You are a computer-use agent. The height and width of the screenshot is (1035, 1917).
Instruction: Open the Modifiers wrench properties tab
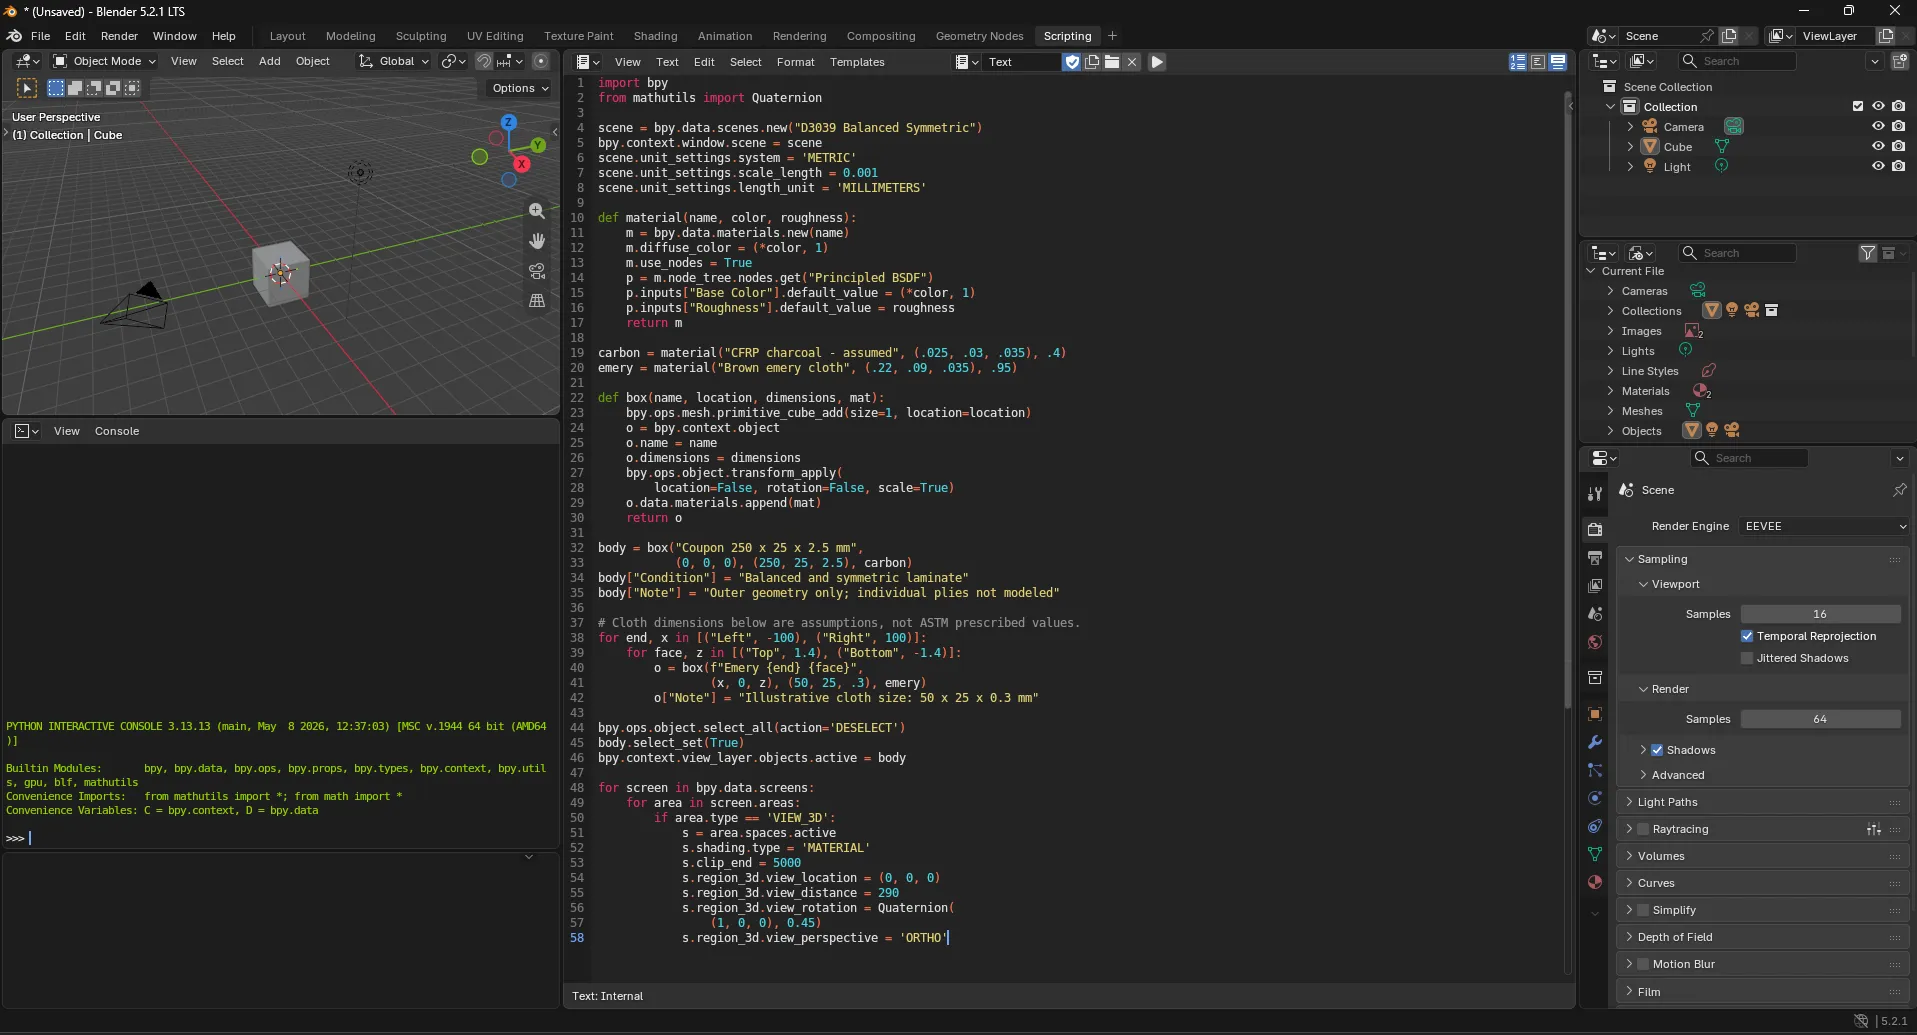1595,742
